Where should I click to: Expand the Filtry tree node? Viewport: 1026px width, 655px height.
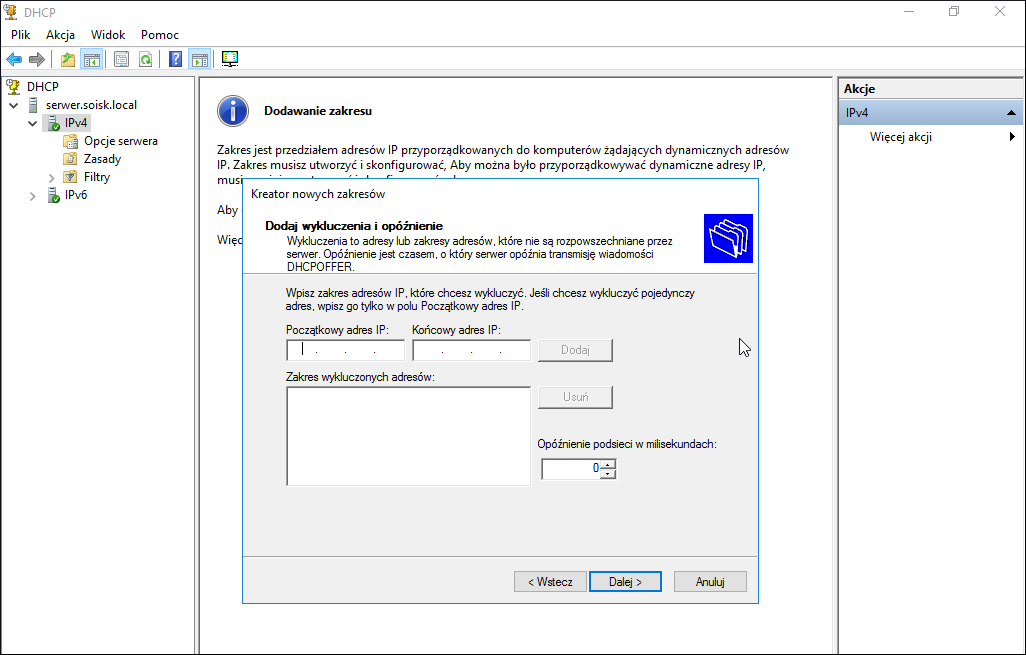point(52,177)
